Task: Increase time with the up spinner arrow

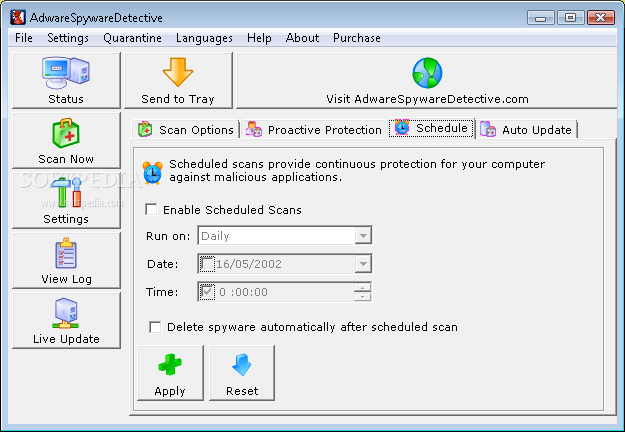Action: click(363, 287)
